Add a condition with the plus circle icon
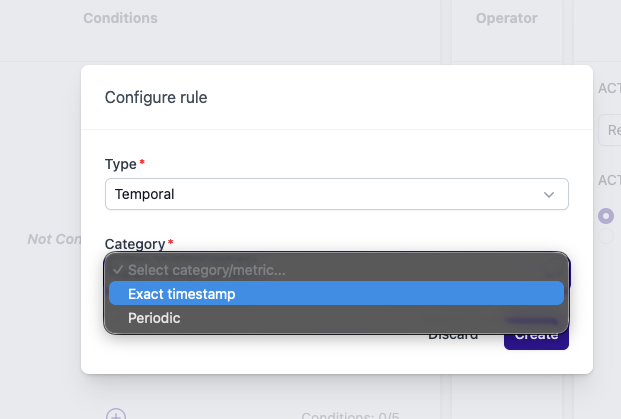The height and width of the screenshot is (419, 621). pyautogui.click(x=116, y=415)
